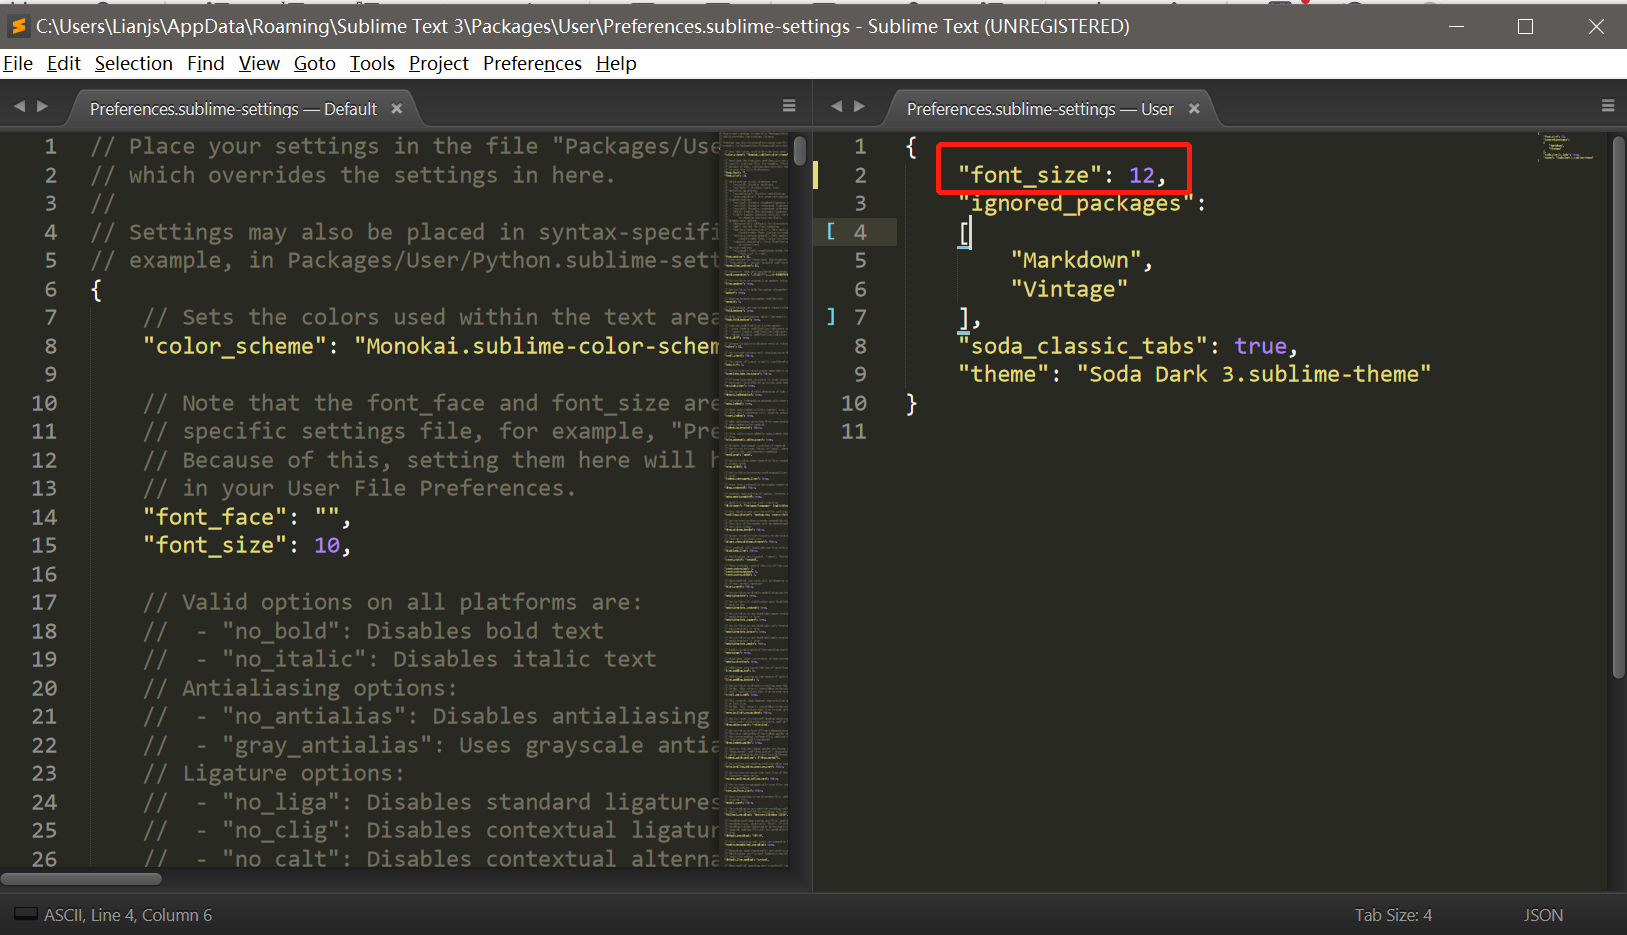
Task: Change the JSON syntax in status bar
Action: click(x=1543, y=915)
